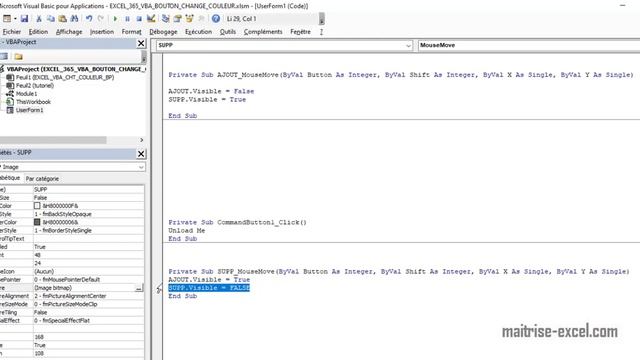
Task: Open the Exécution menu
Action: [x=198, y=32]
